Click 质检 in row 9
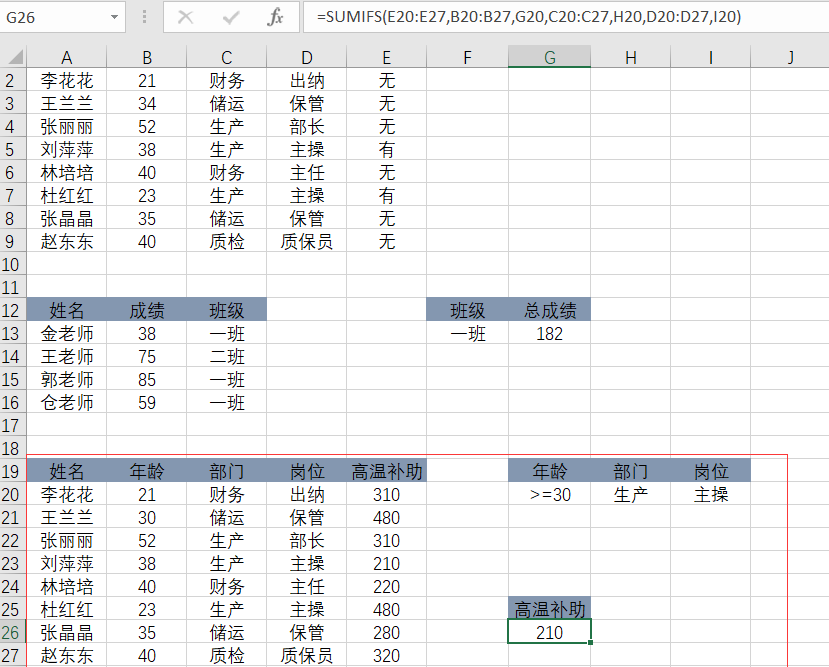This screenshot has width=829, height=667. pyautogui.click(x=227, y=242)
